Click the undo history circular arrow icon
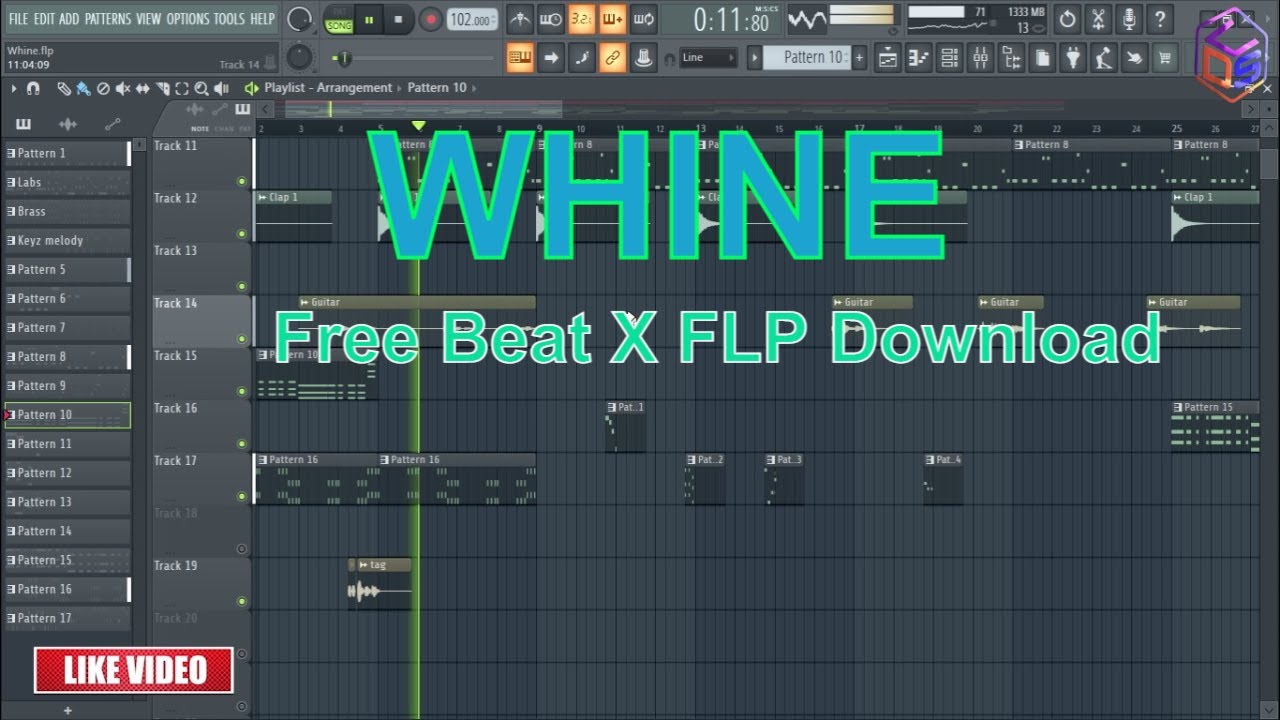1280x720 pixels. [x=1068, y=19]
